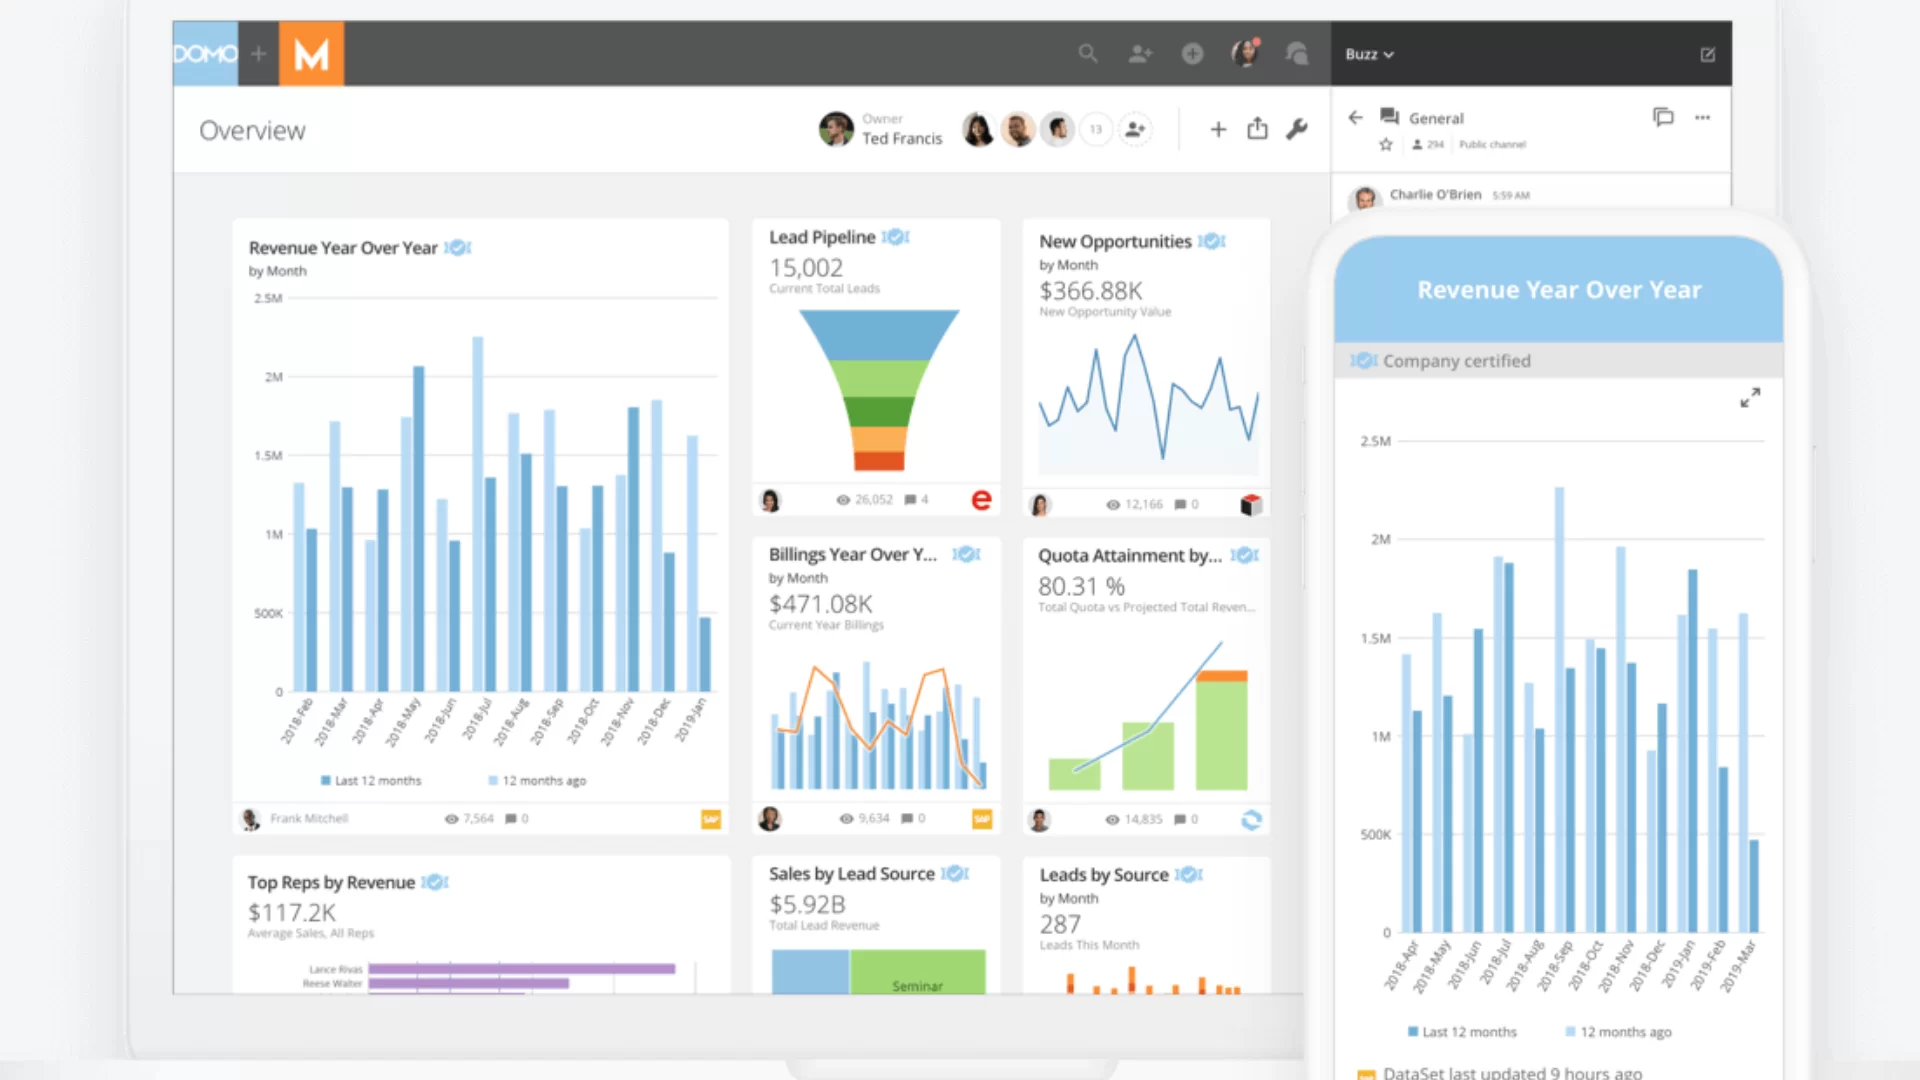Go back from General channel
The width and height of the screenshot is (1920, 1080).
point(1355,118)
